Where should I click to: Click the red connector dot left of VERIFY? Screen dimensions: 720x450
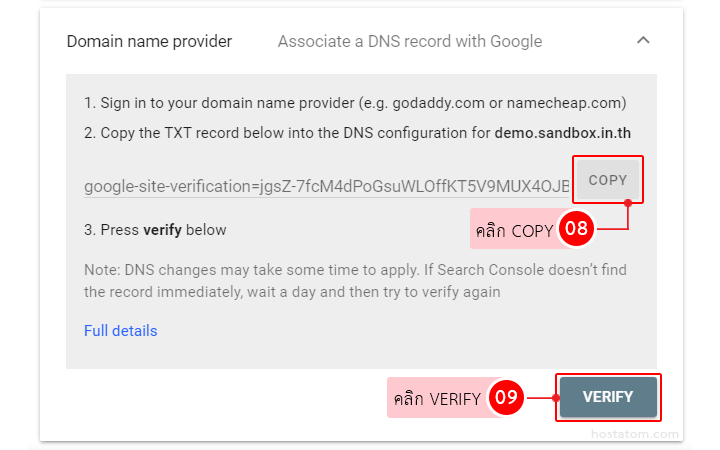point(553,397)
